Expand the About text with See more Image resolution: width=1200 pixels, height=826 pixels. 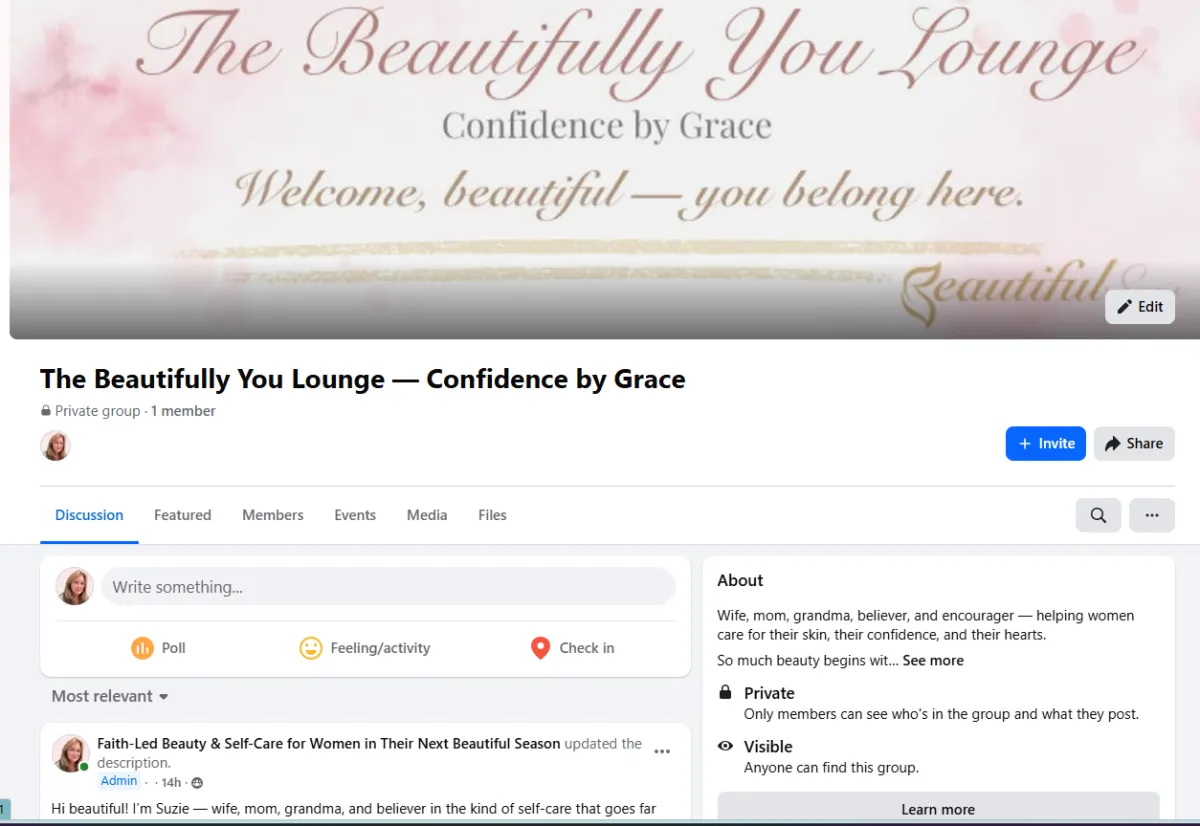coord(933,660)
